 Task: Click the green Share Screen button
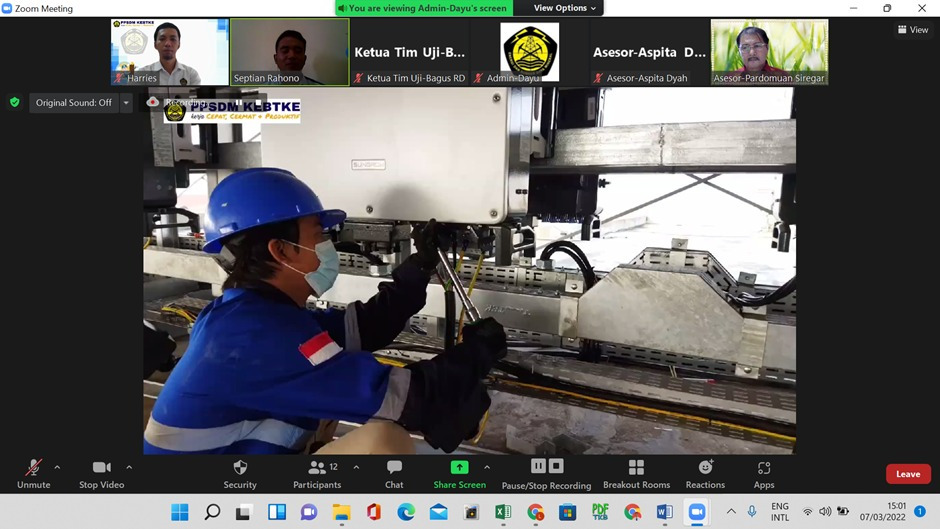(x=459, y=474)
